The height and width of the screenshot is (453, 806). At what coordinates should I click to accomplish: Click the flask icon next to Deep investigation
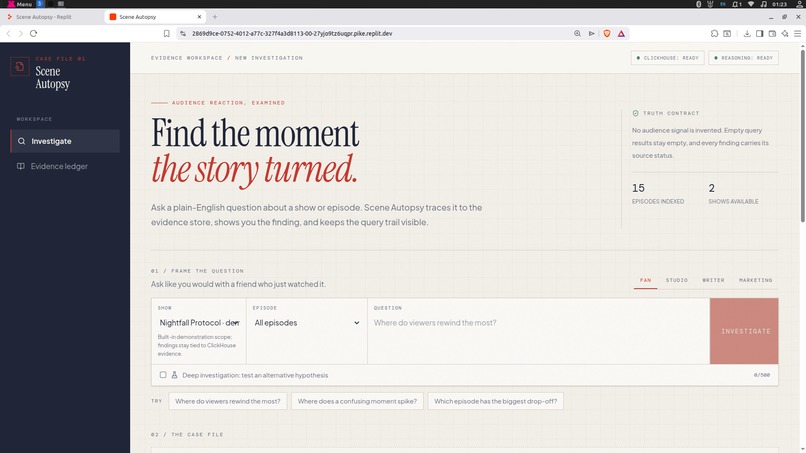(174, 375)
